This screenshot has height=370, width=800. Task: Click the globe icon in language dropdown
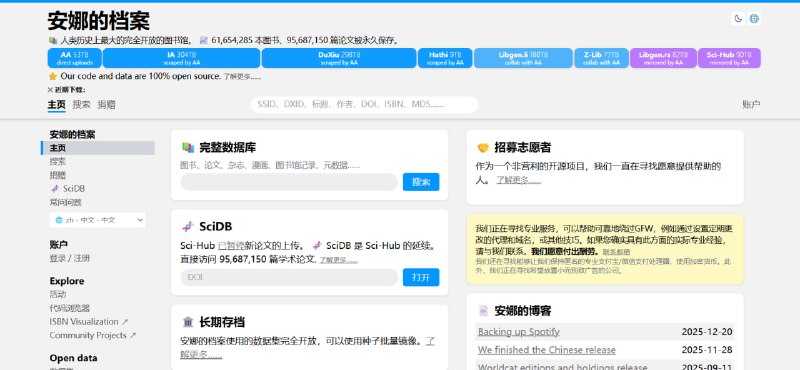tap(59, 220)
